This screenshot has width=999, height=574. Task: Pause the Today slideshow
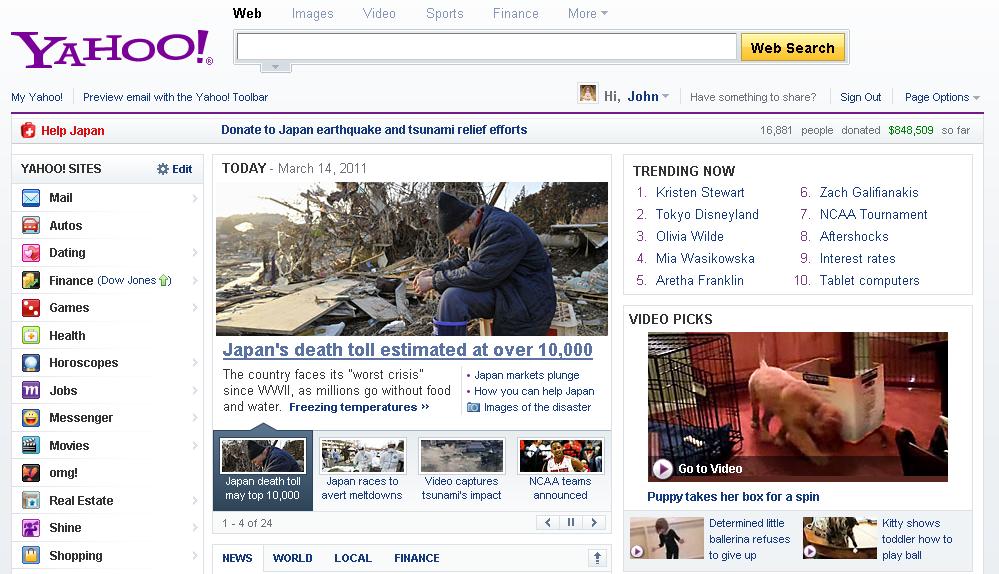pos(571,522)
